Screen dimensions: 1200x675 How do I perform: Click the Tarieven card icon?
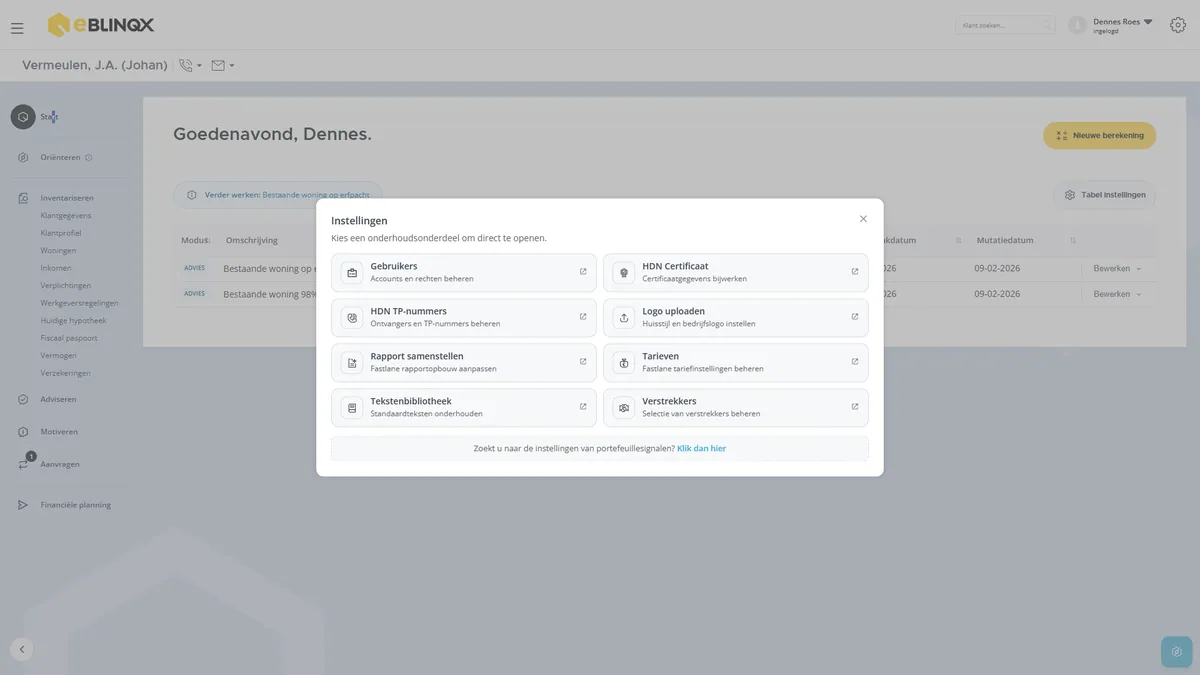pyautogui.click(x=624, y=363)
